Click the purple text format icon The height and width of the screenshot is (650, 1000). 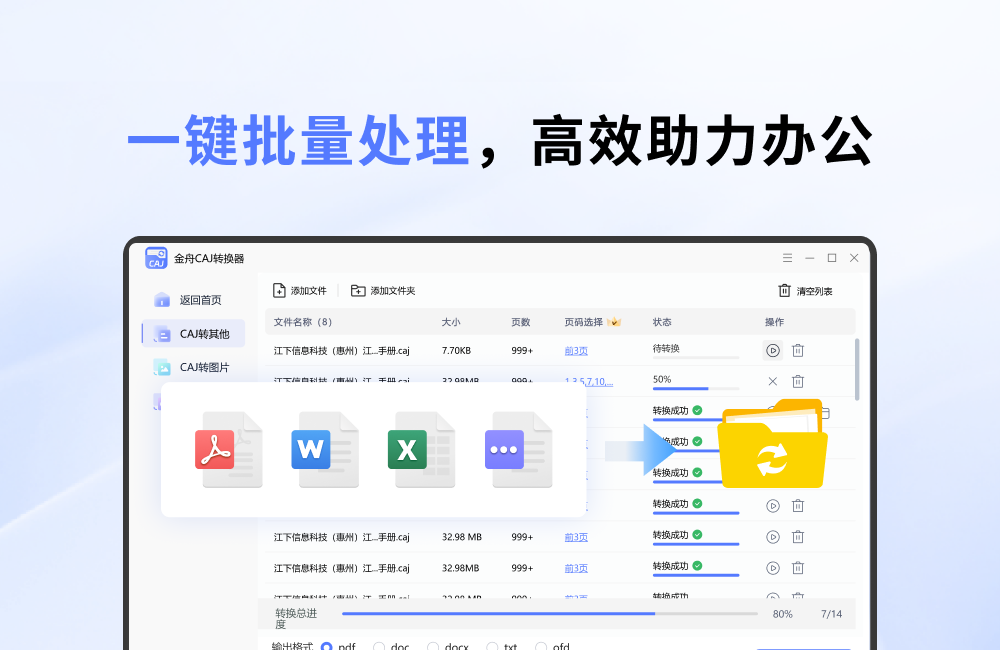click(x=518, y=449)
